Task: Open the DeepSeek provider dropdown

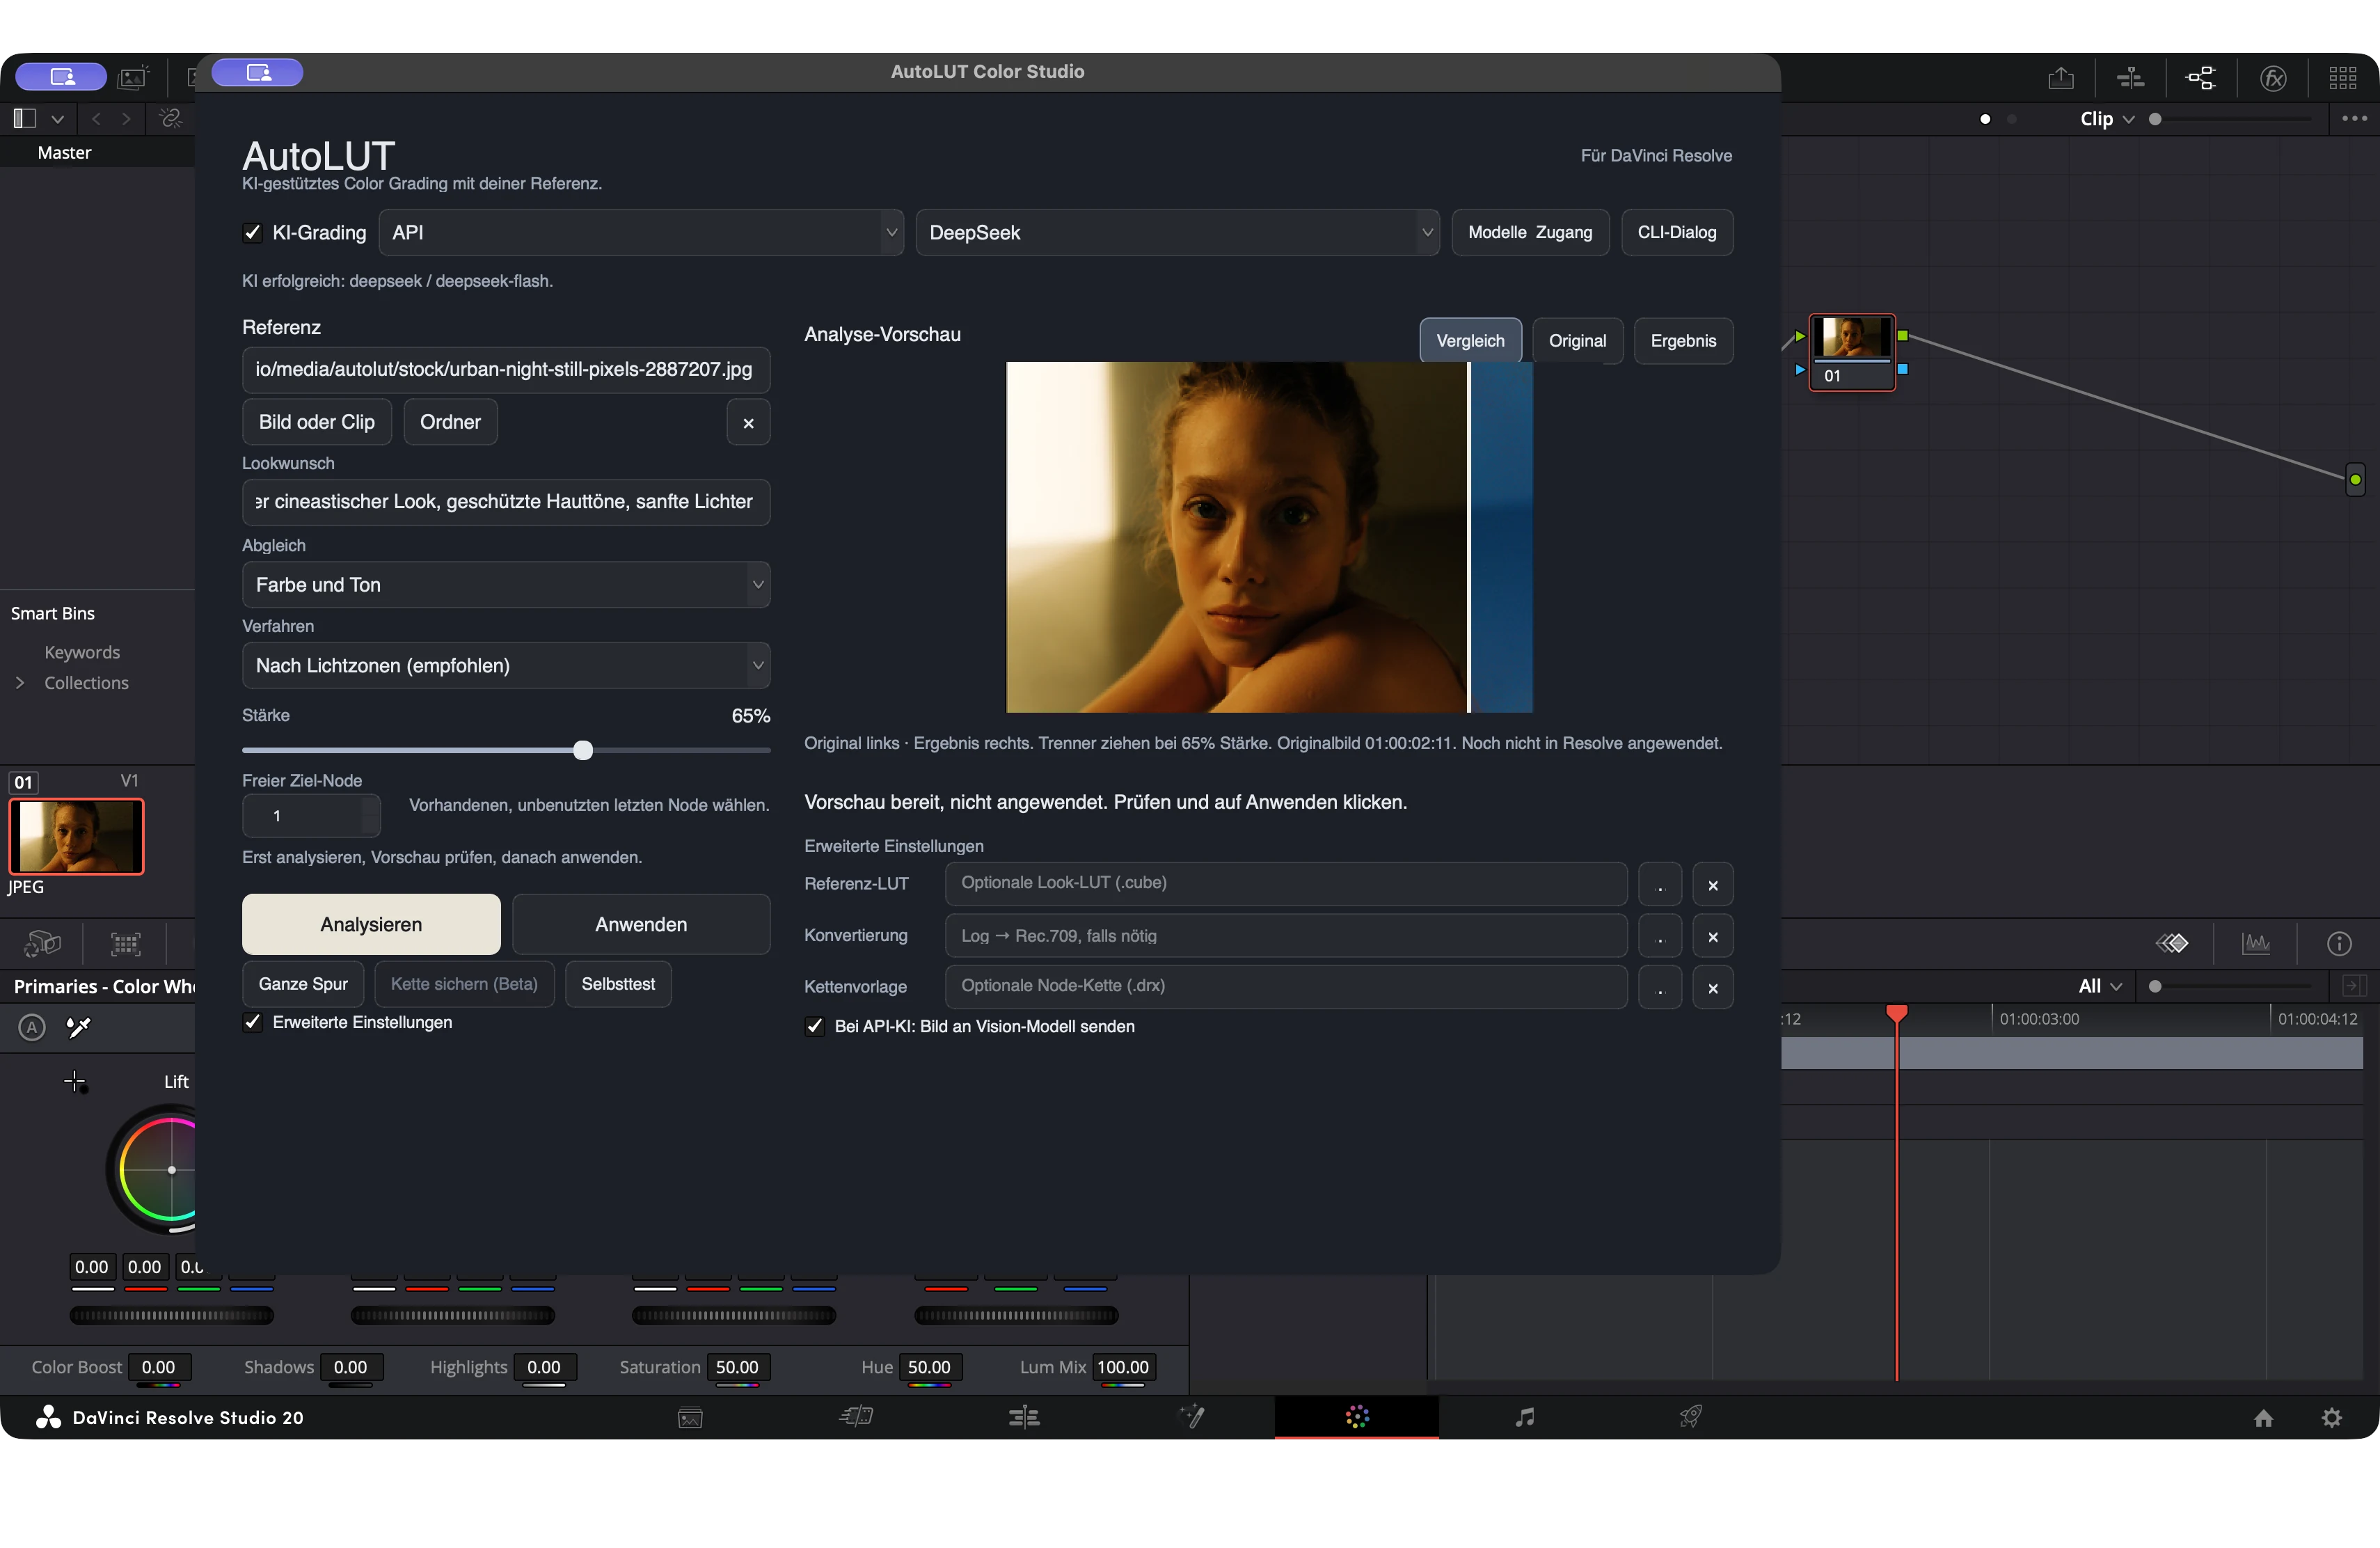Action: click(x=1177, y=233)
